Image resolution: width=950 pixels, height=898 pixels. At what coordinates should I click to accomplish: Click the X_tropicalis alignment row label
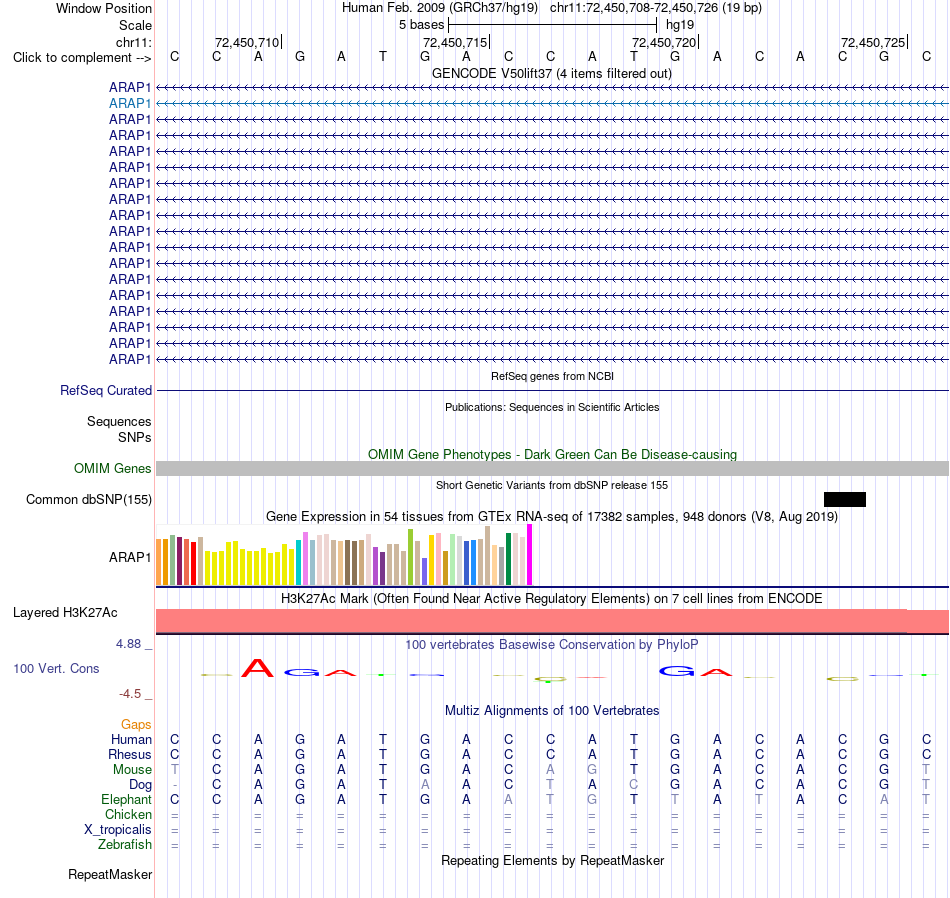tap(118, 830)
